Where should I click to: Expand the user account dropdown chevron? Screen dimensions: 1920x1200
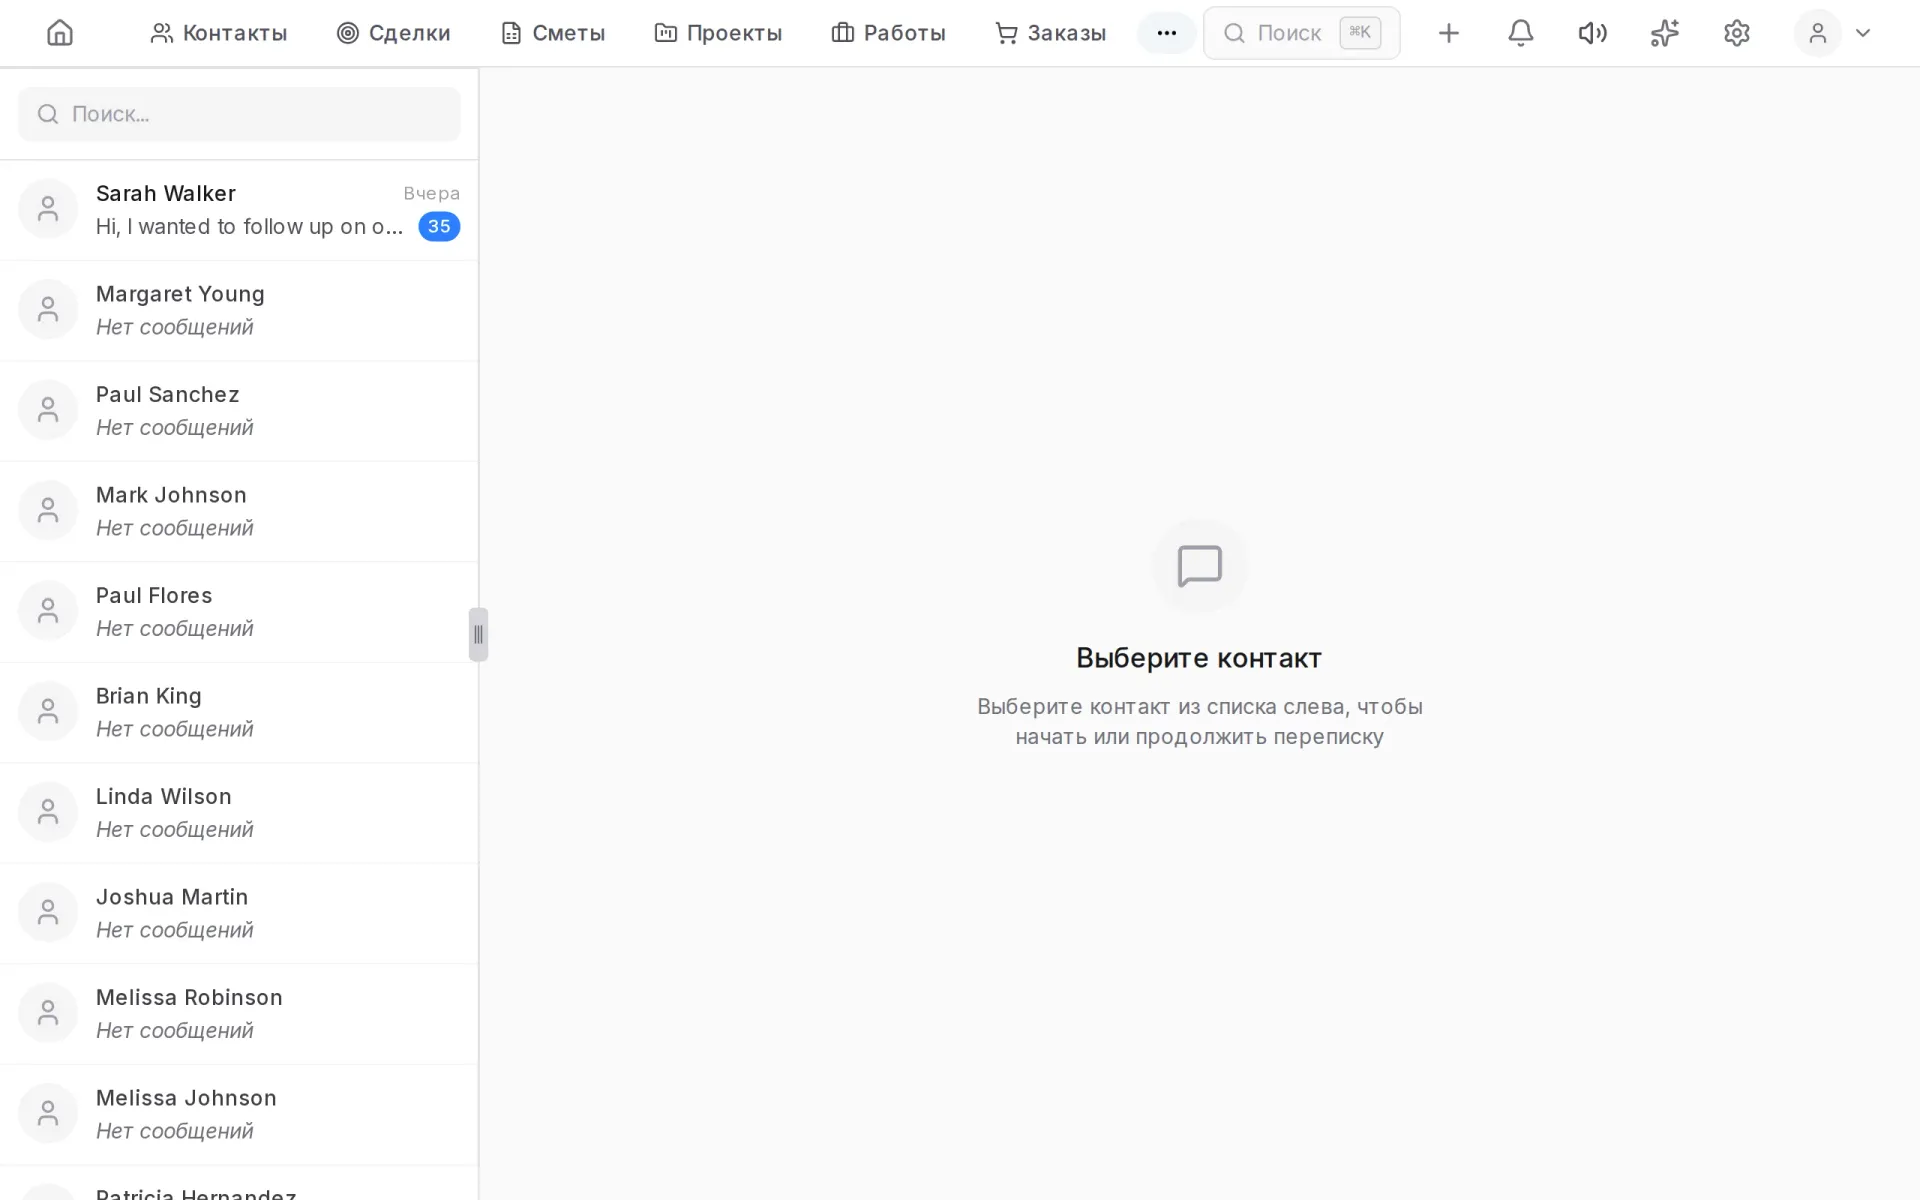pyautogui.click(x=1862, y=33)
